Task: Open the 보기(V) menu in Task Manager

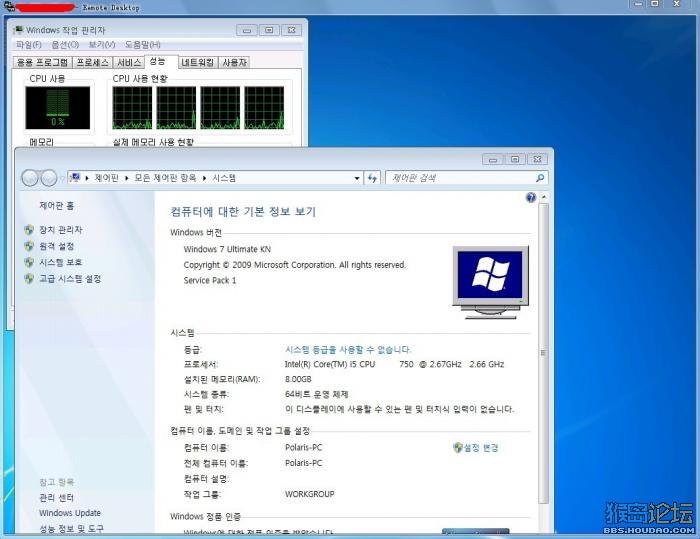Action: 102,45
